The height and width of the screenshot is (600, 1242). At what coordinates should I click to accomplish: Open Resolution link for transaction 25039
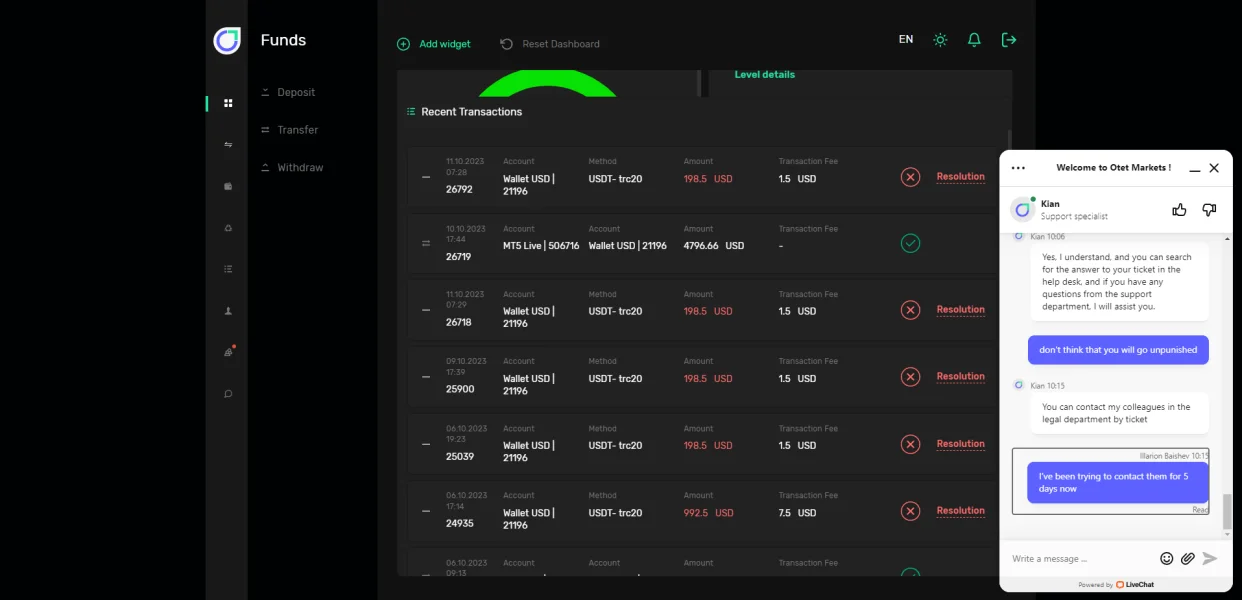961,444
